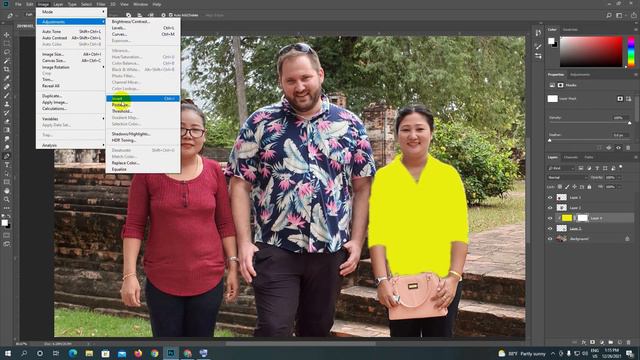Viewport: 640px width, 360px height.
Task: Click the lock all padlock icon
Action: coord(589,187)
